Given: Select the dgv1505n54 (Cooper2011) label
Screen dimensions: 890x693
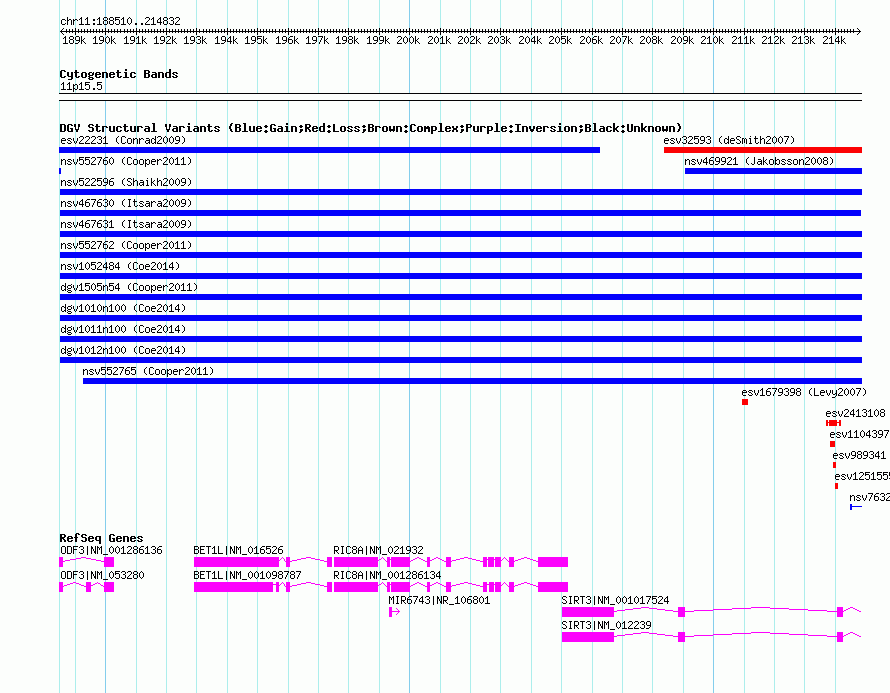Looking at the screenshot, I should pos(129,287).
